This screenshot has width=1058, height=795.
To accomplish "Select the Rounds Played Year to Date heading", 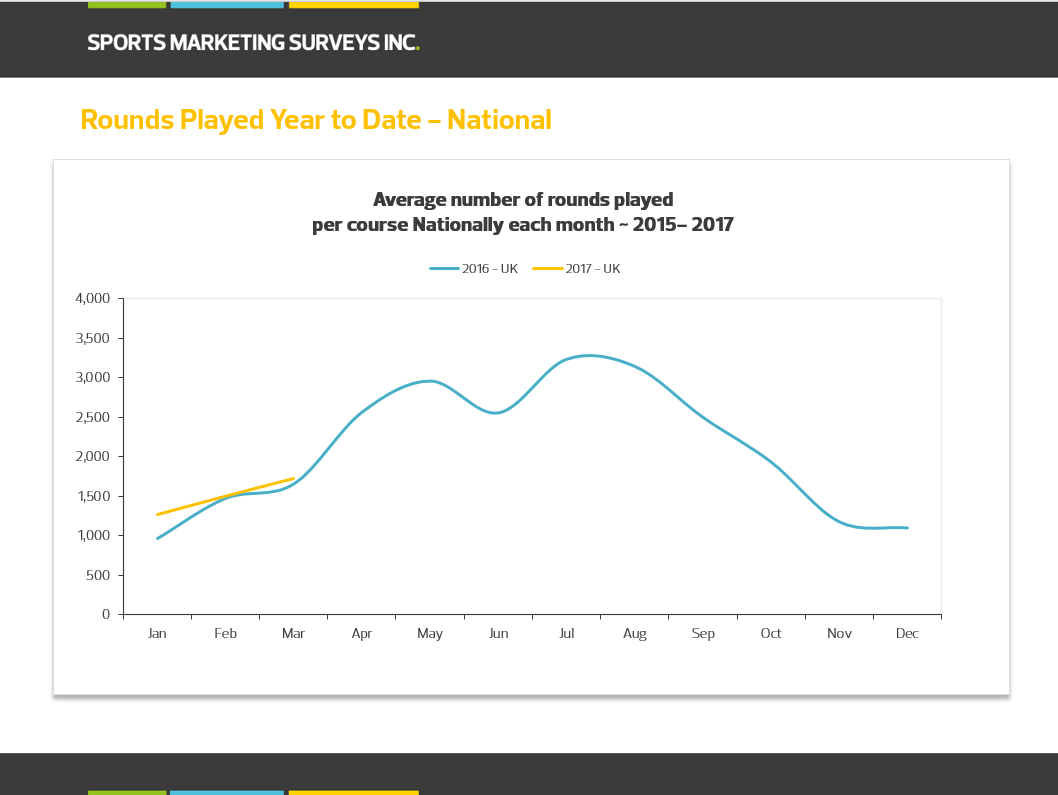I will coord(315,120).
